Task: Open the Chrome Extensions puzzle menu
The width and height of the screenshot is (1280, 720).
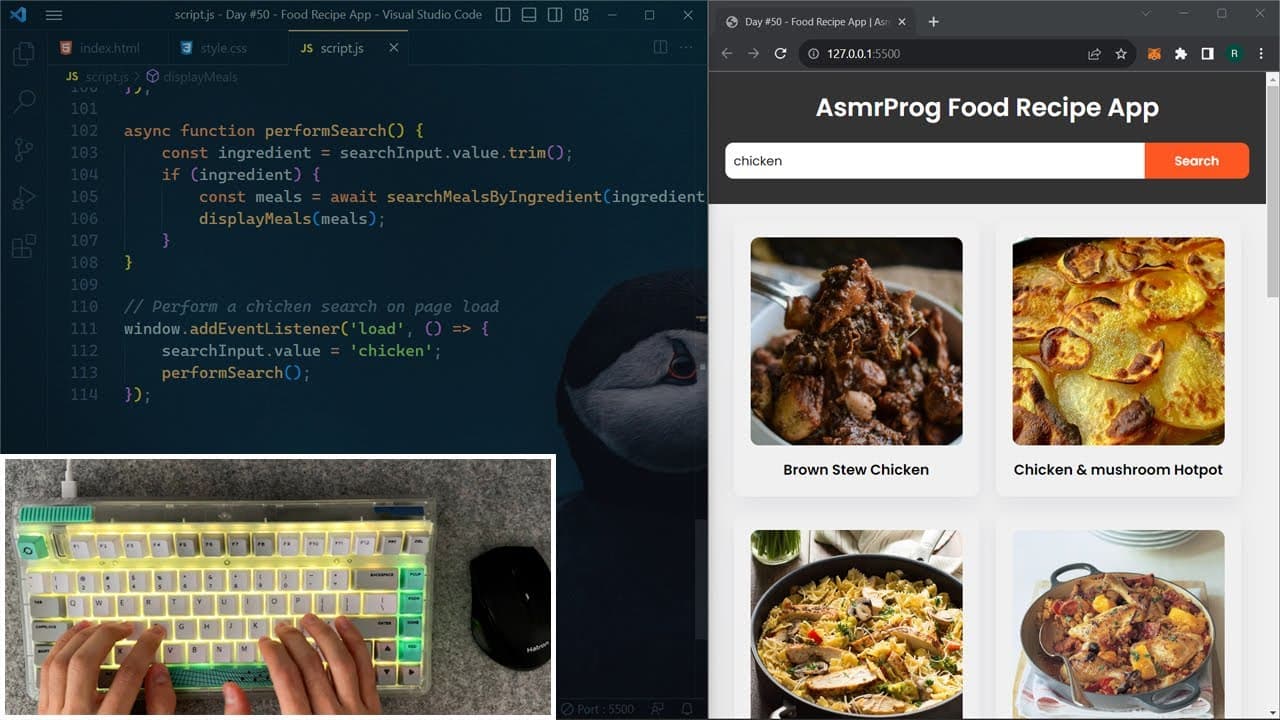Action: click(x=1181, y=54)
